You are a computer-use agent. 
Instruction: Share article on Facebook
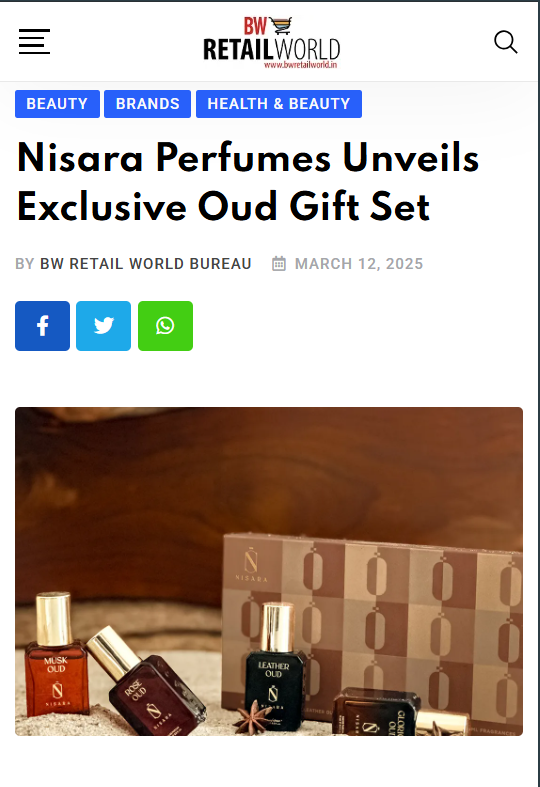coord(43,326)
